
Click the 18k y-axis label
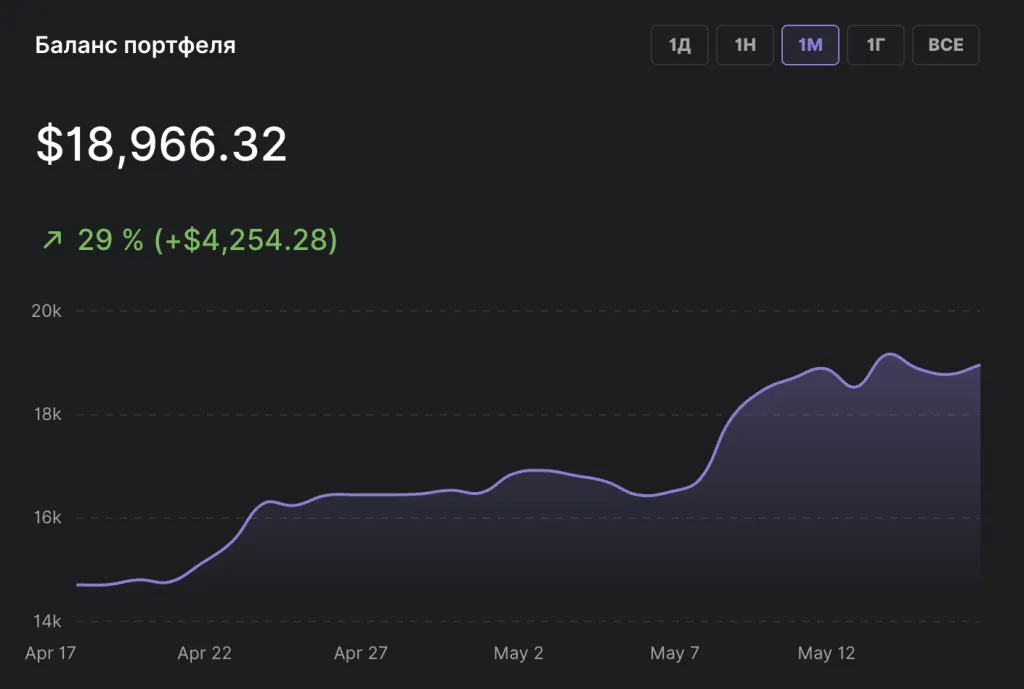[46, 414]
